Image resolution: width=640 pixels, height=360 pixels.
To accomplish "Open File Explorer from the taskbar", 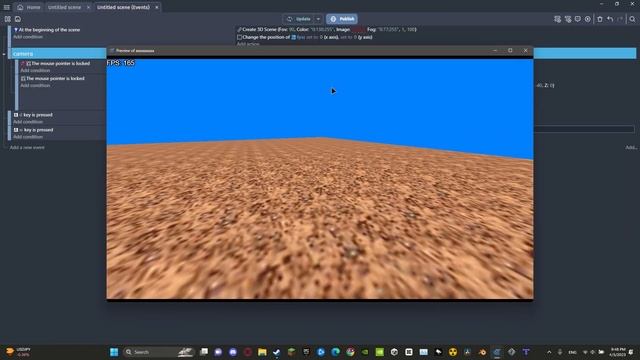I will 262,352.
